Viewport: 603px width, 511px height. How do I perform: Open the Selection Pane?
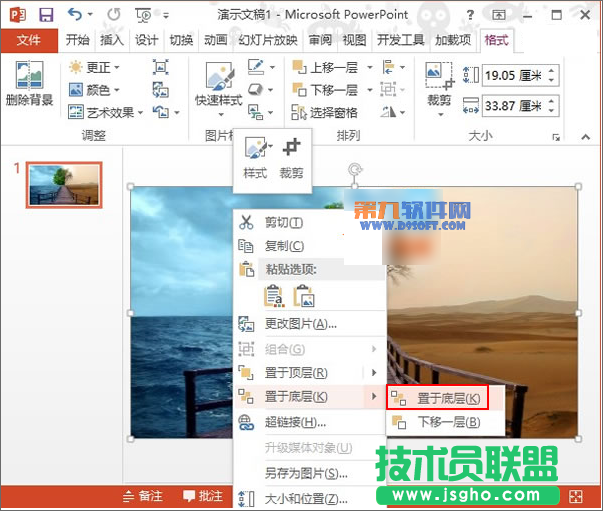[324, 112]
